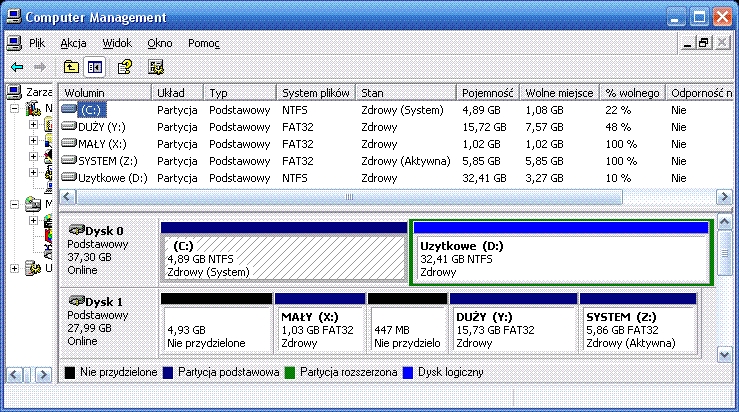The width and height of the screenshot is (739, 412).
Task: Minimize the inner MDI window
Action: point(687,43)
